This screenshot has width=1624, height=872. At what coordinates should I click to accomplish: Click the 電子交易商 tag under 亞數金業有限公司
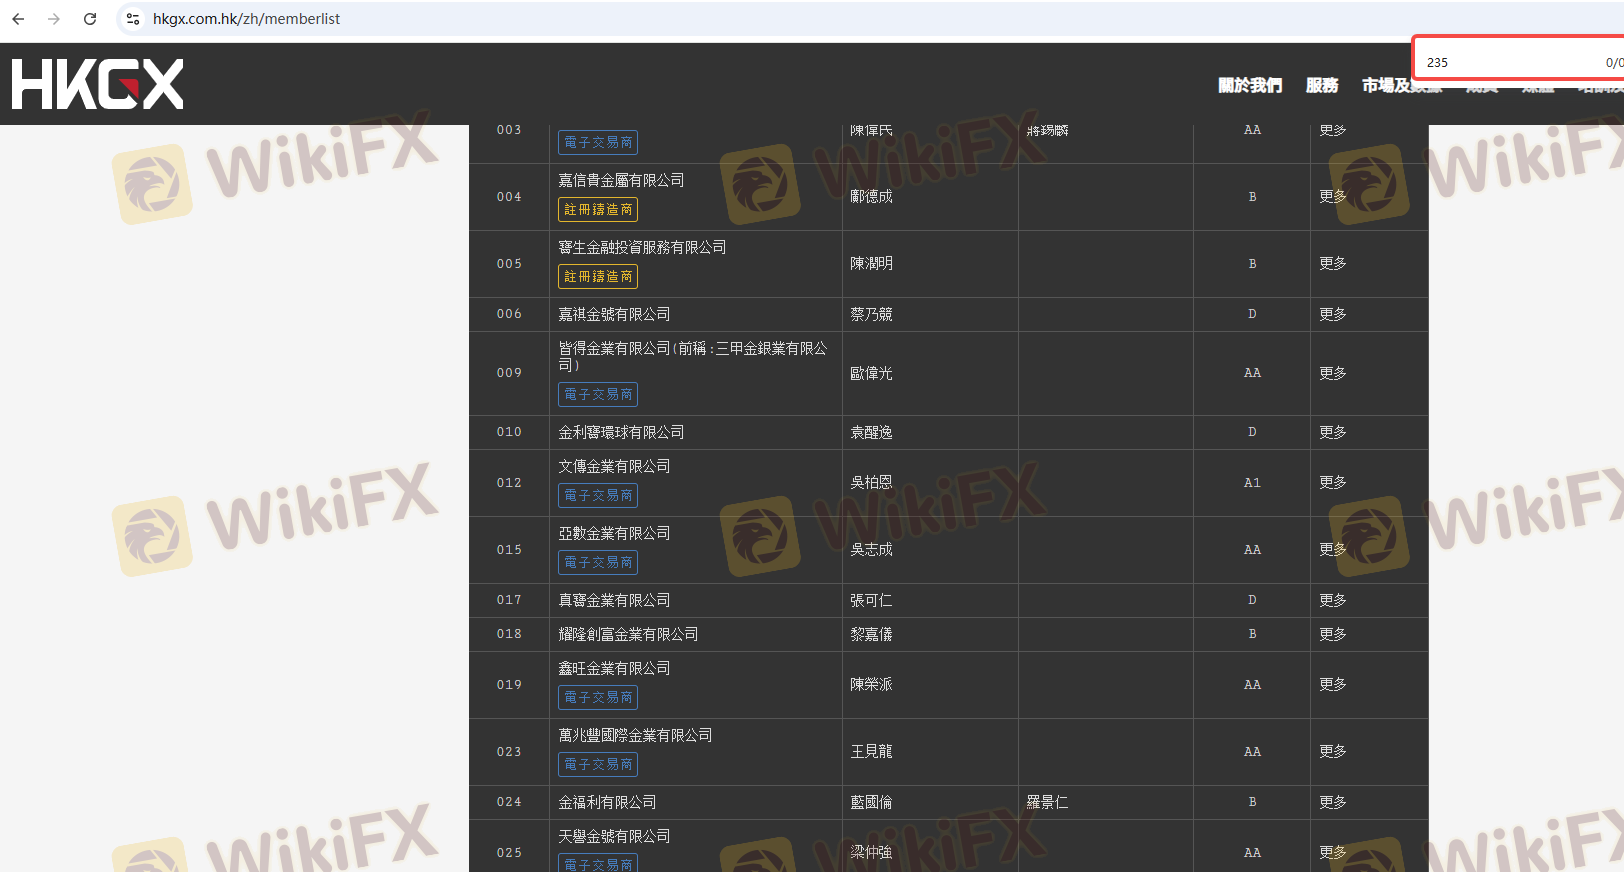(598, 563)
